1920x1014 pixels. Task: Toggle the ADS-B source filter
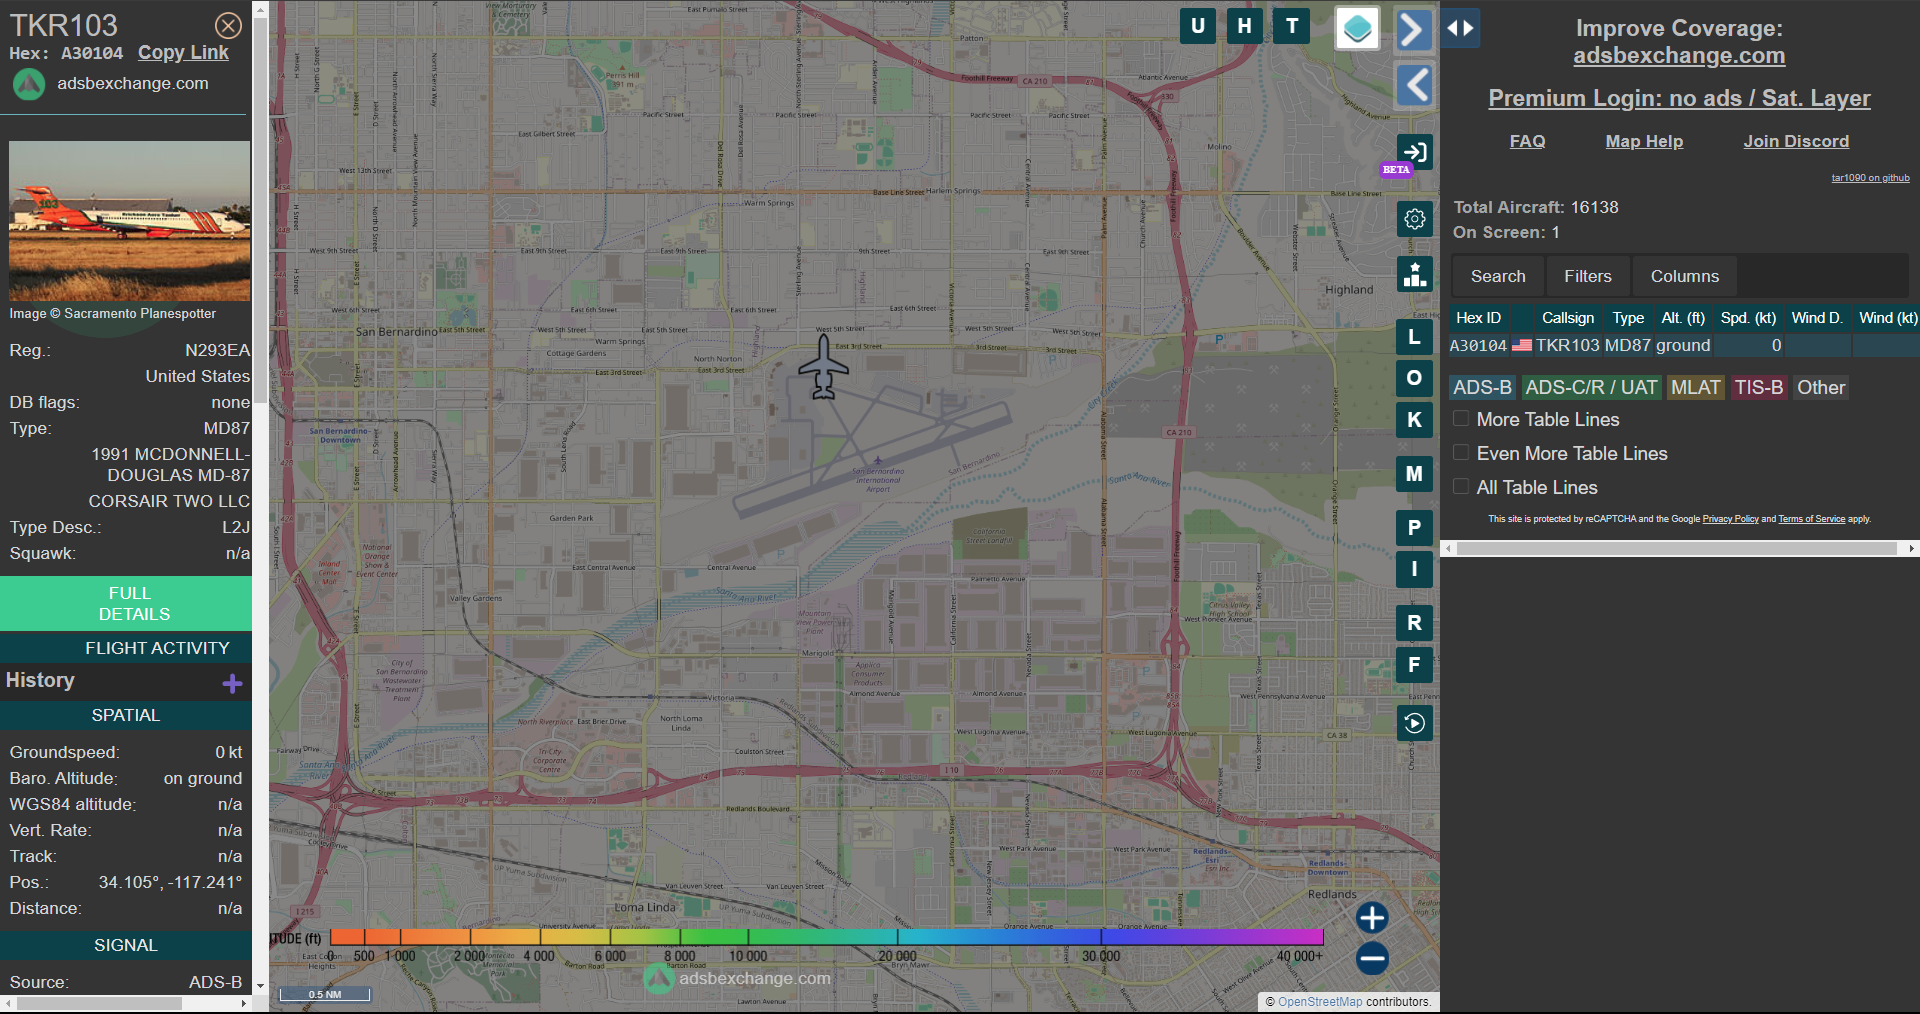(x=1482, y=387)
